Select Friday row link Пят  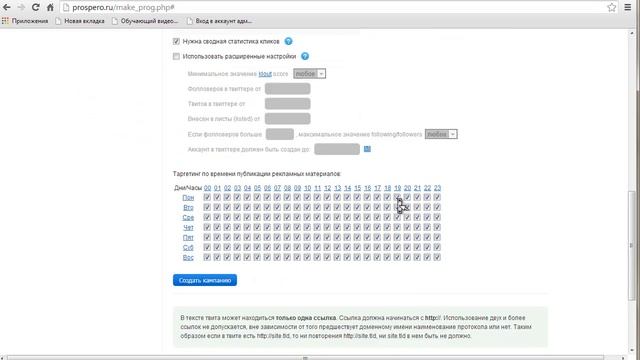point(188,238)
